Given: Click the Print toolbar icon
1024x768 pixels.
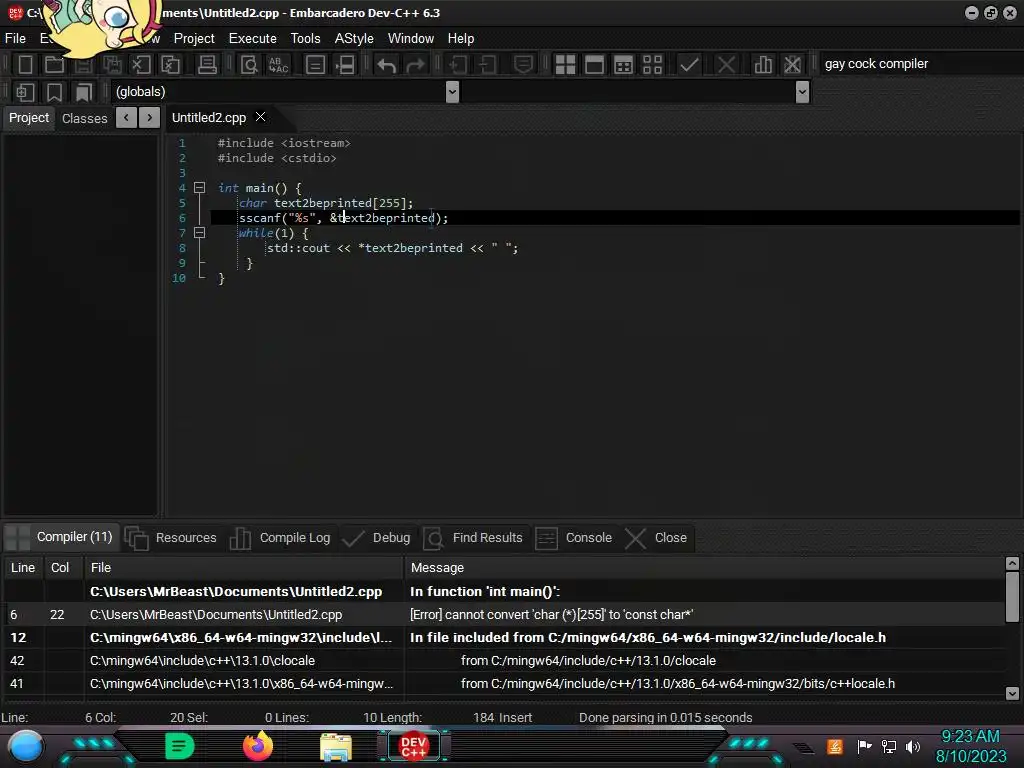Looking at the screenshot, I should [208, 64].
